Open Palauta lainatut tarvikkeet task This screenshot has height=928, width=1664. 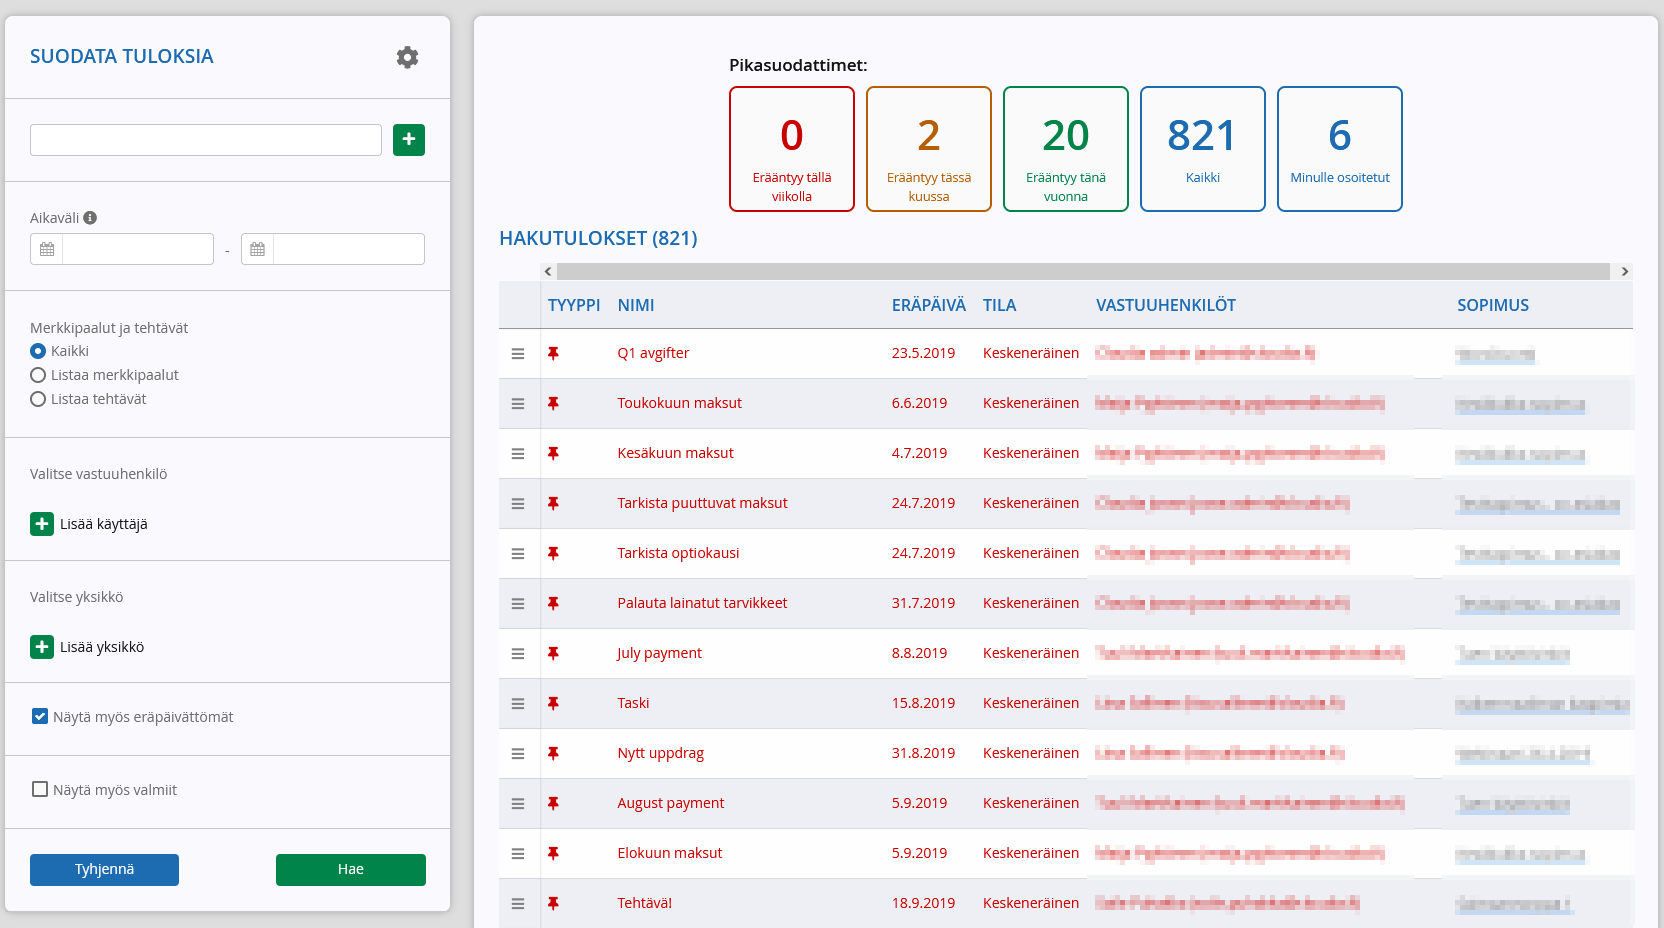click(x=703, y=603)
